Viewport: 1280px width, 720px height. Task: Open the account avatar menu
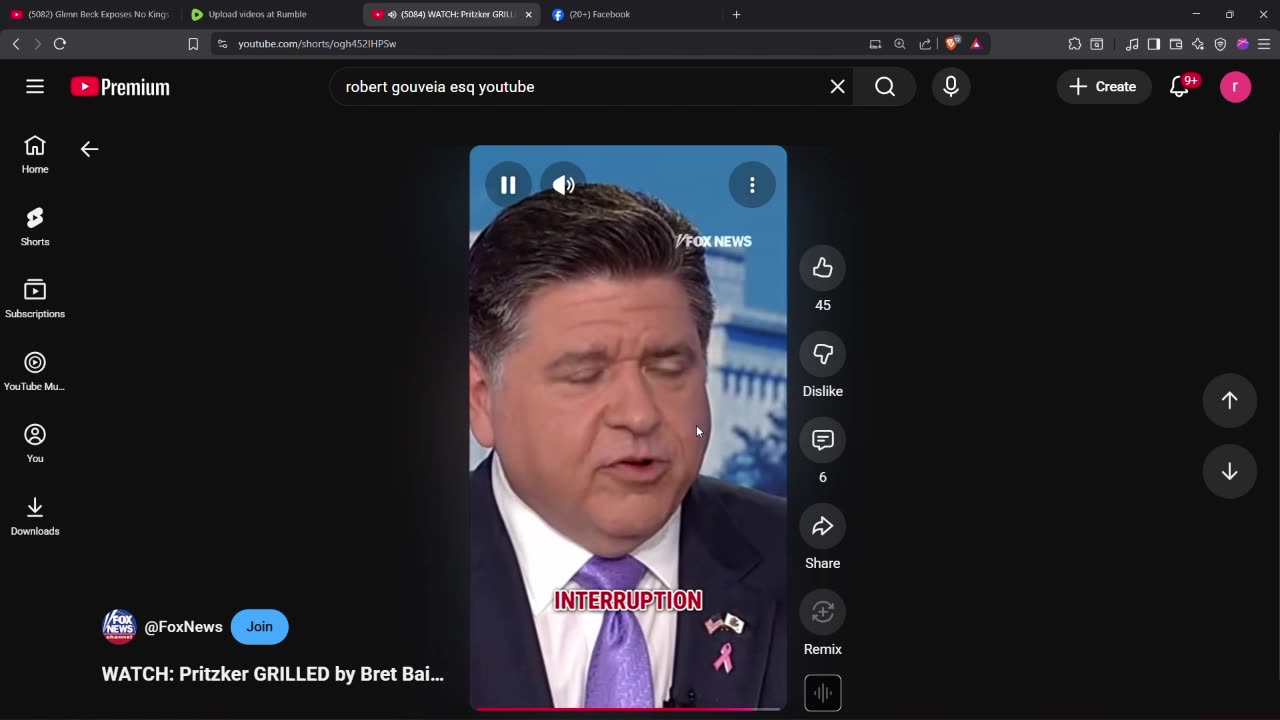click(x=1235, y=87)
